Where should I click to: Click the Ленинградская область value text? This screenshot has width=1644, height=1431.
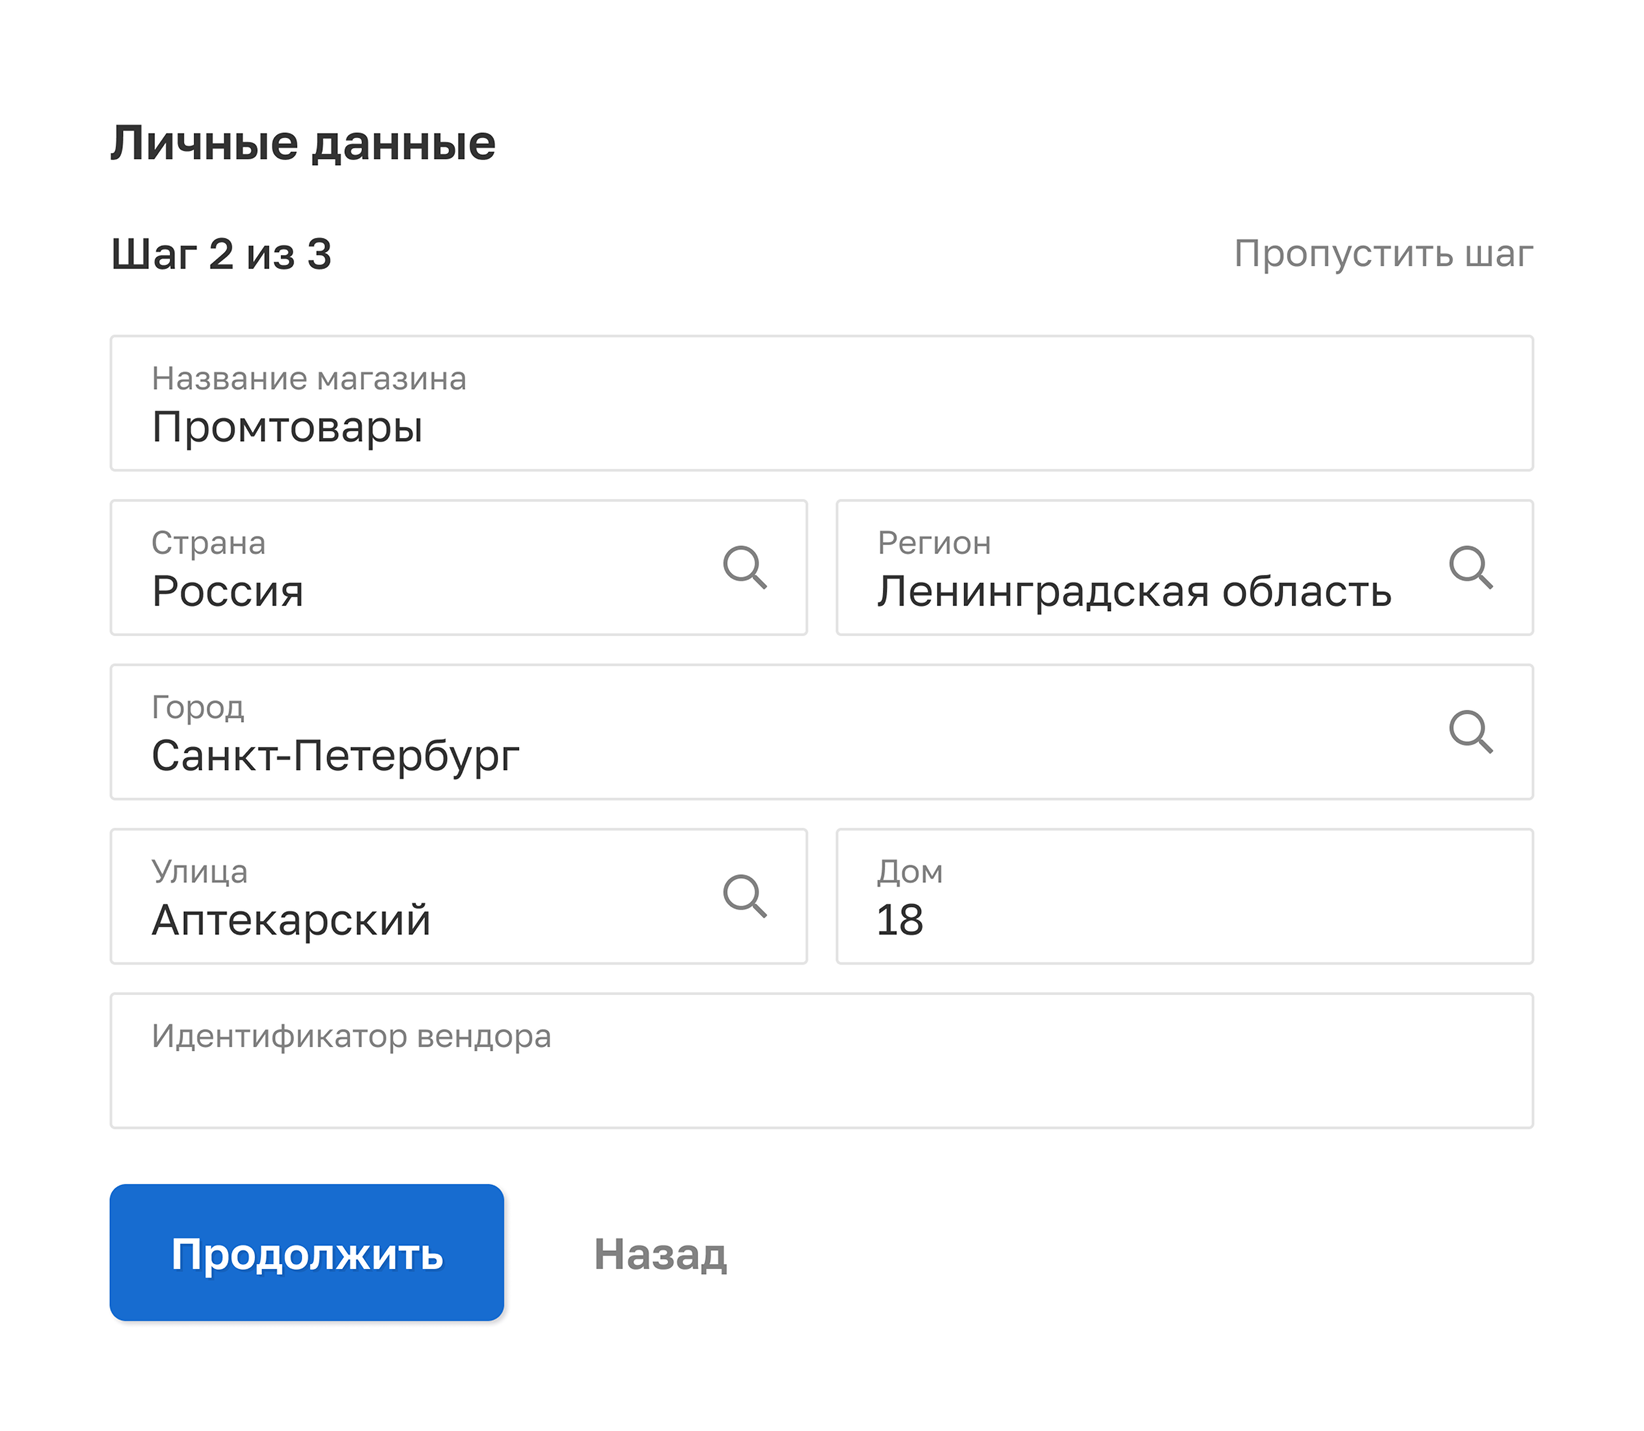click(x=1134, y=592)
